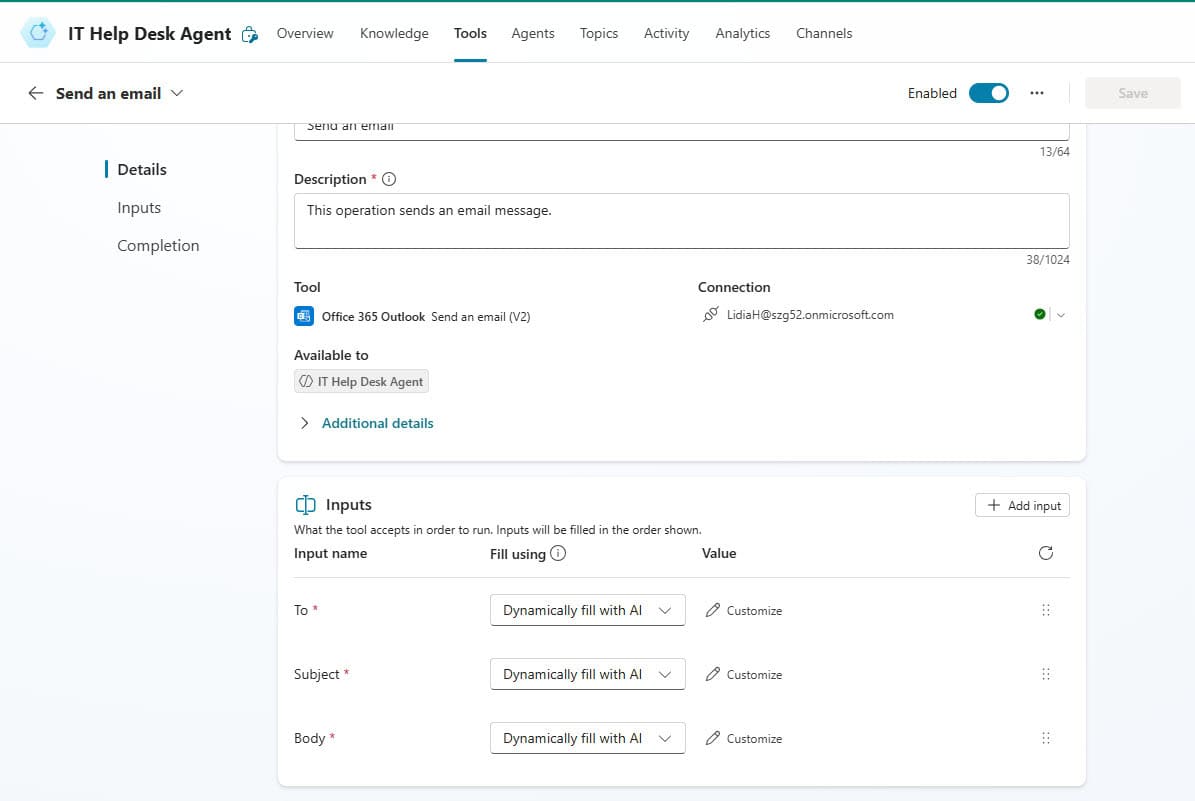Click the refresh inputs icon
Viewport: 1195px width, 801px height.
(1046, 553)
